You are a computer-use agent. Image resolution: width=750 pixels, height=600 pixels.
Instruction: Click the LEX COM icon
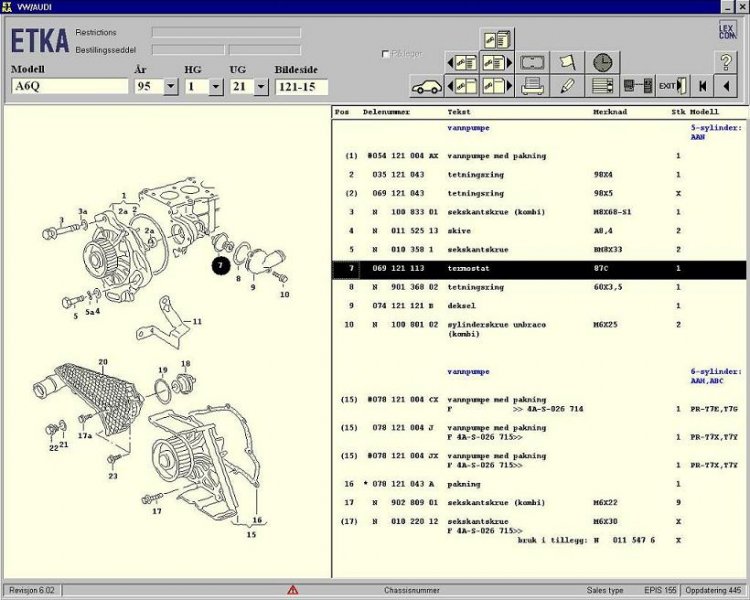727,31
